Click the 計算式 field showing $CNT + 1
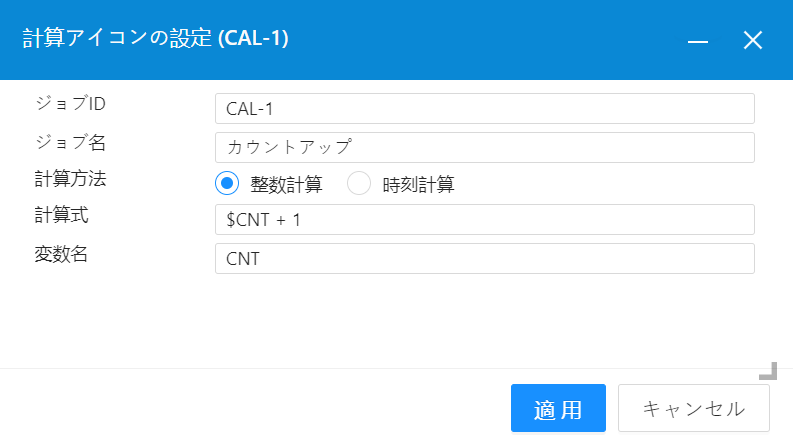793x445 pixels. tap(484, 219)
